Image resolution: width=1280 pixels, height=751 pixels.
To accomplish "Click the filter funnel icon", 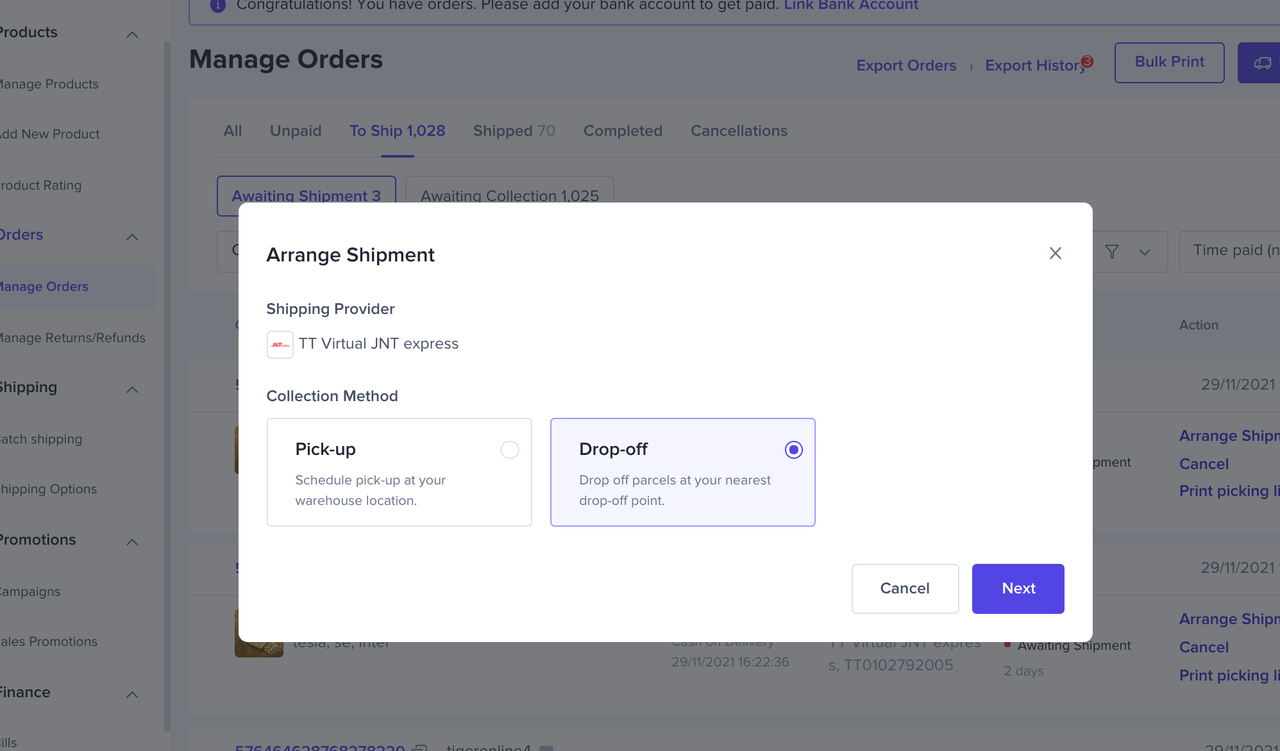I will [1112, 252].
